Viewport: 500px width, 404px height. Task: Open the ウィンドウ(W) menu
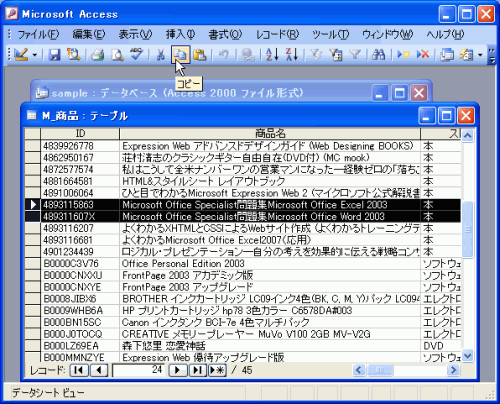387,34
